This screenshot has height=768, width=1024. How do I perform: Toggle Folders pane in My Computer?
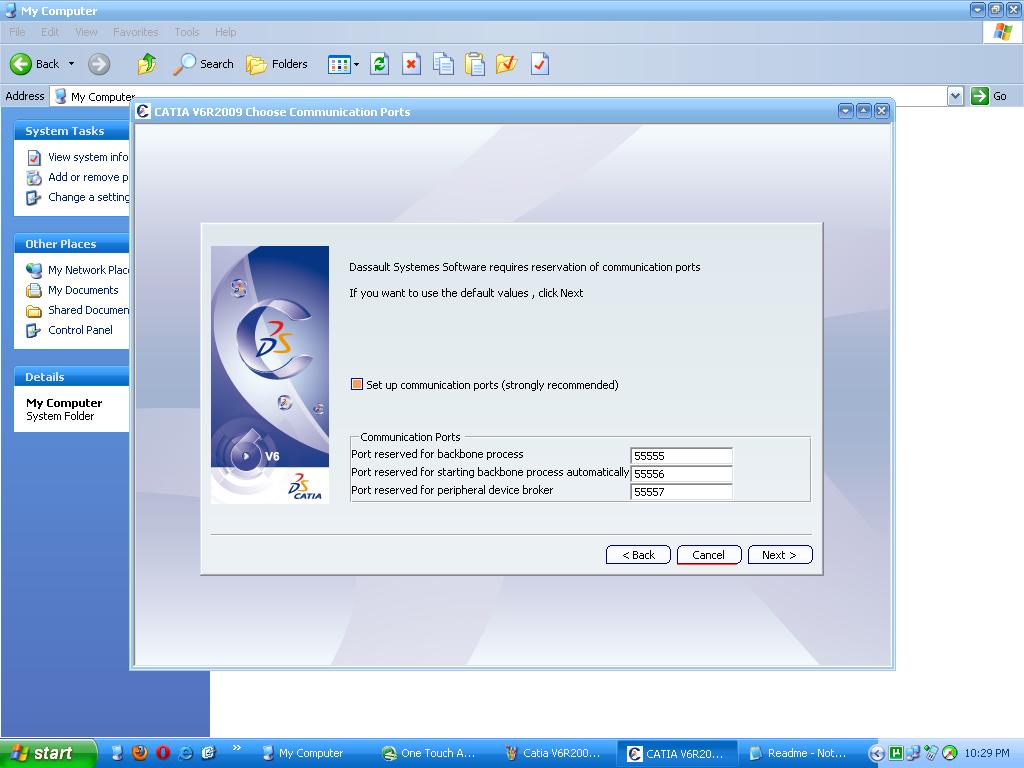point(277,64)
